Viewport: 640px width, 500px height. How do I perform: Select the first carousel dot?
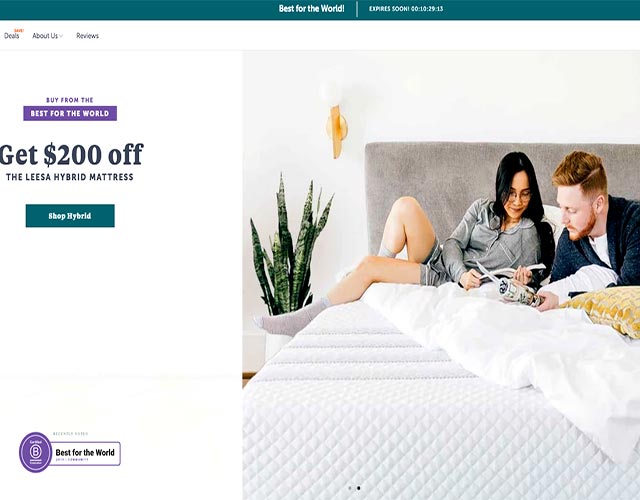click(350, 488)
